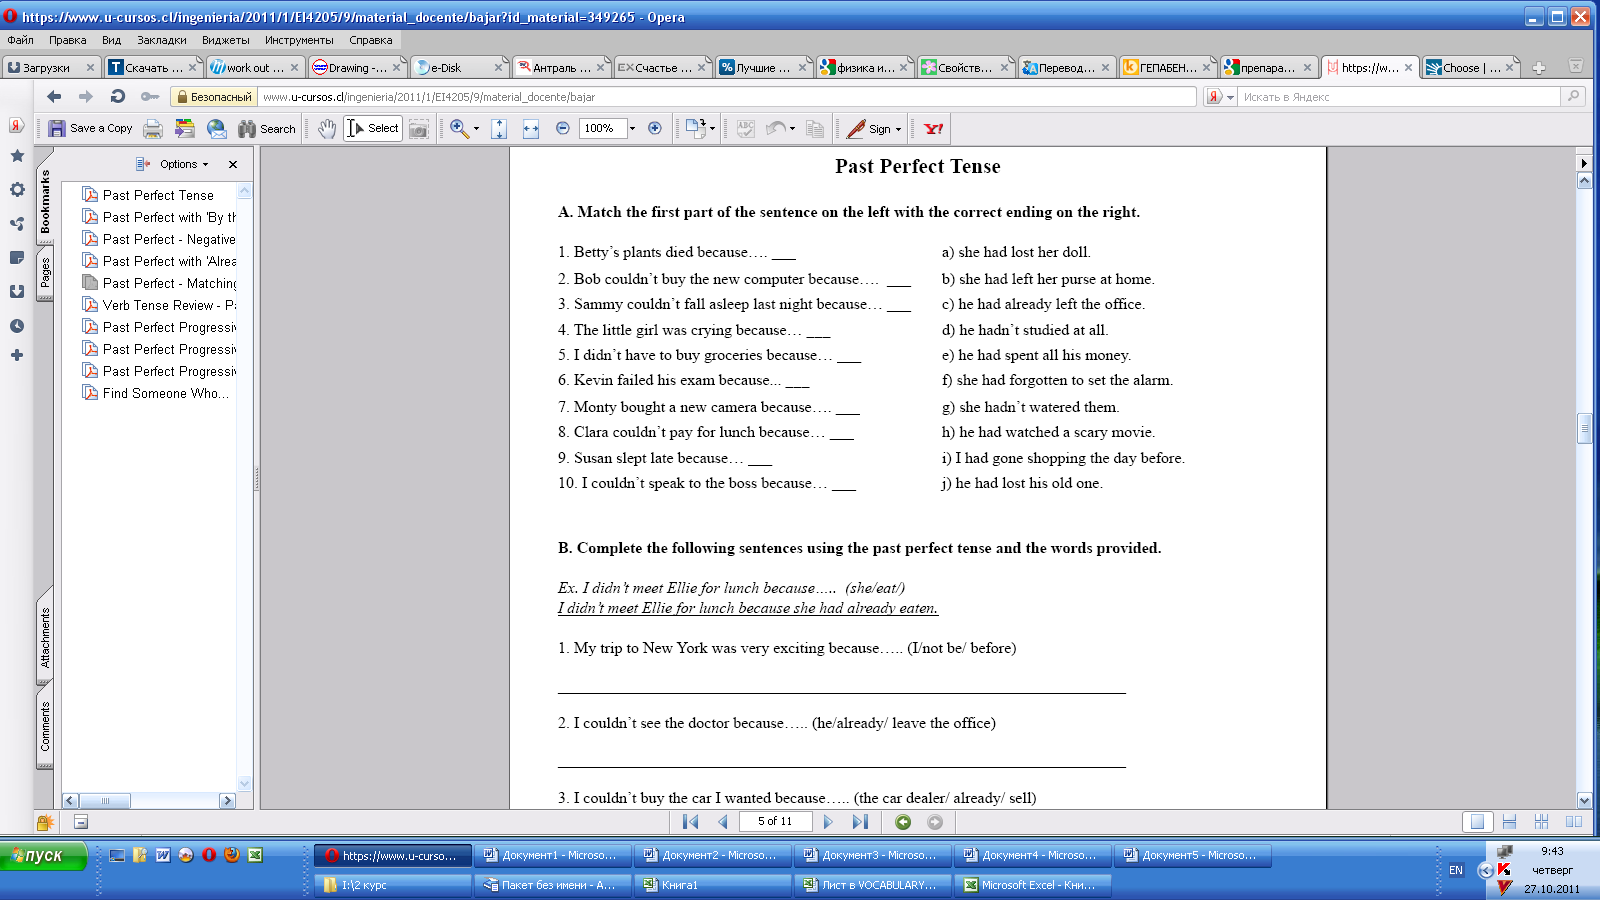The image size is (1600, 900).
Task: Switch to the Bookmarks side tab
Action: 45,201
